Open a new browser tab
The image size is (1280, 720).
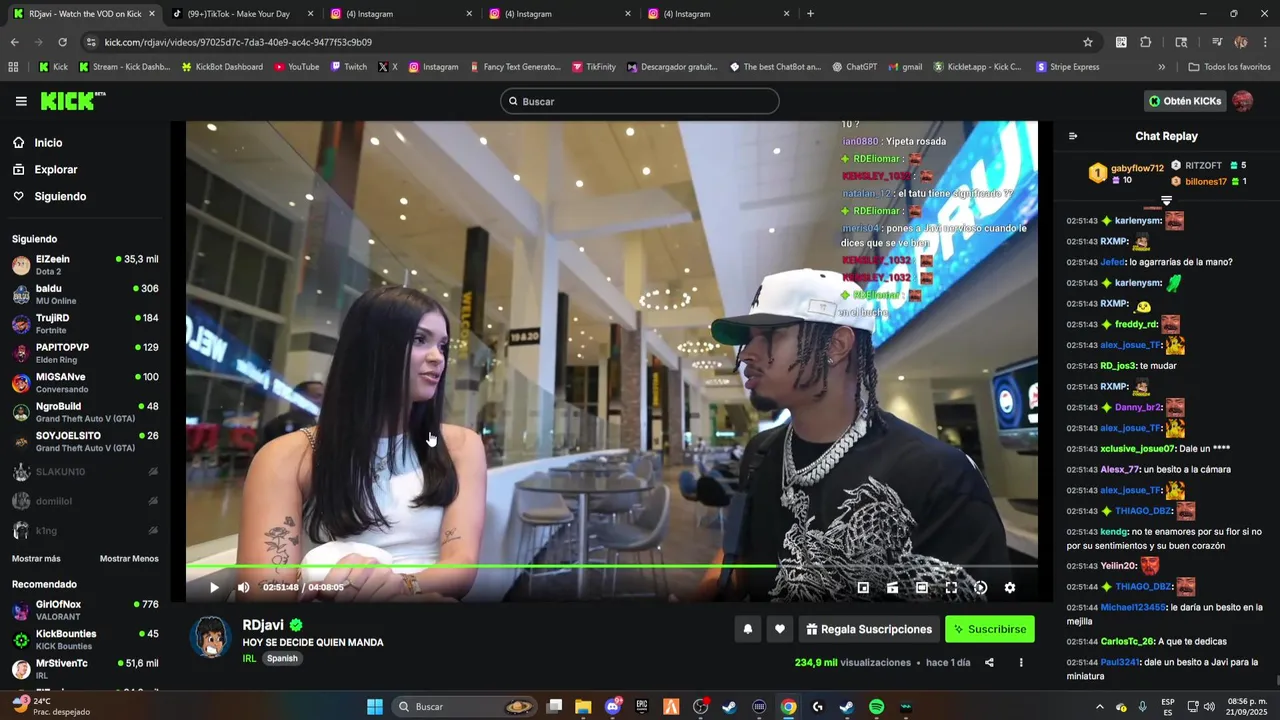pyautogui.click(x=810, y=14)
